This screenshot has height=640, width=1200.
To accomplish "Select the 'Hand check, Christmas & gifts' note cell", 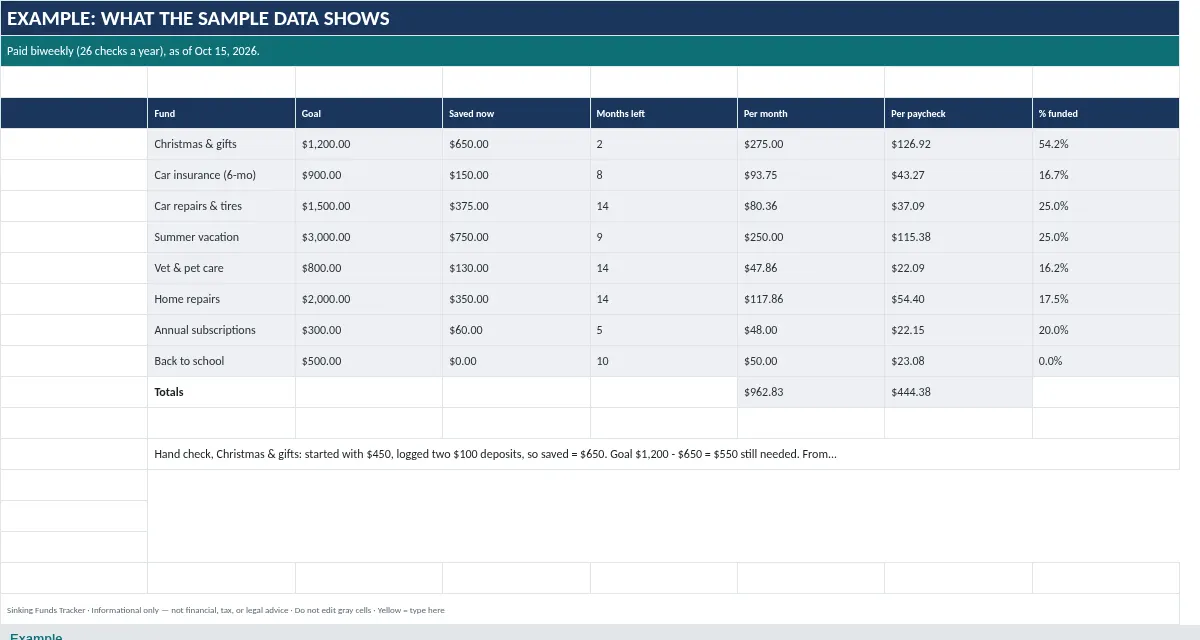I will point(664,454).
